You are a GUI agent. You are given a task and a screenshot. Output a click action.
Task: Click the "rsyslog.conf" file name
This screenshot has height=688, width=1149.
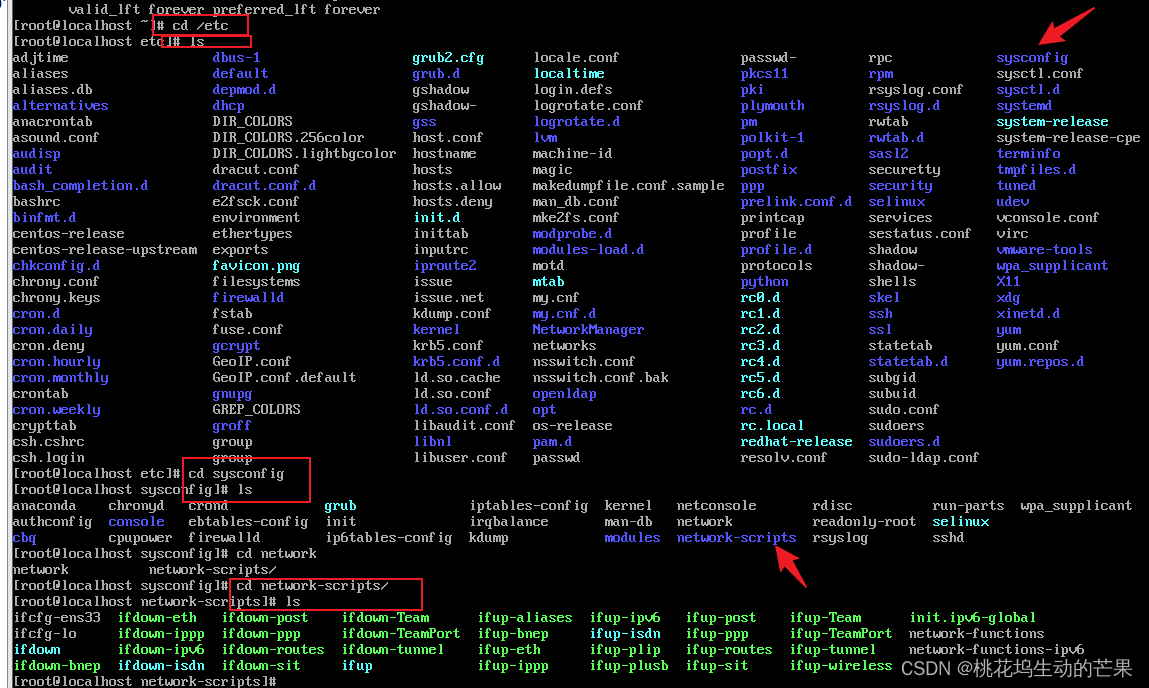[x=916, y=89]
